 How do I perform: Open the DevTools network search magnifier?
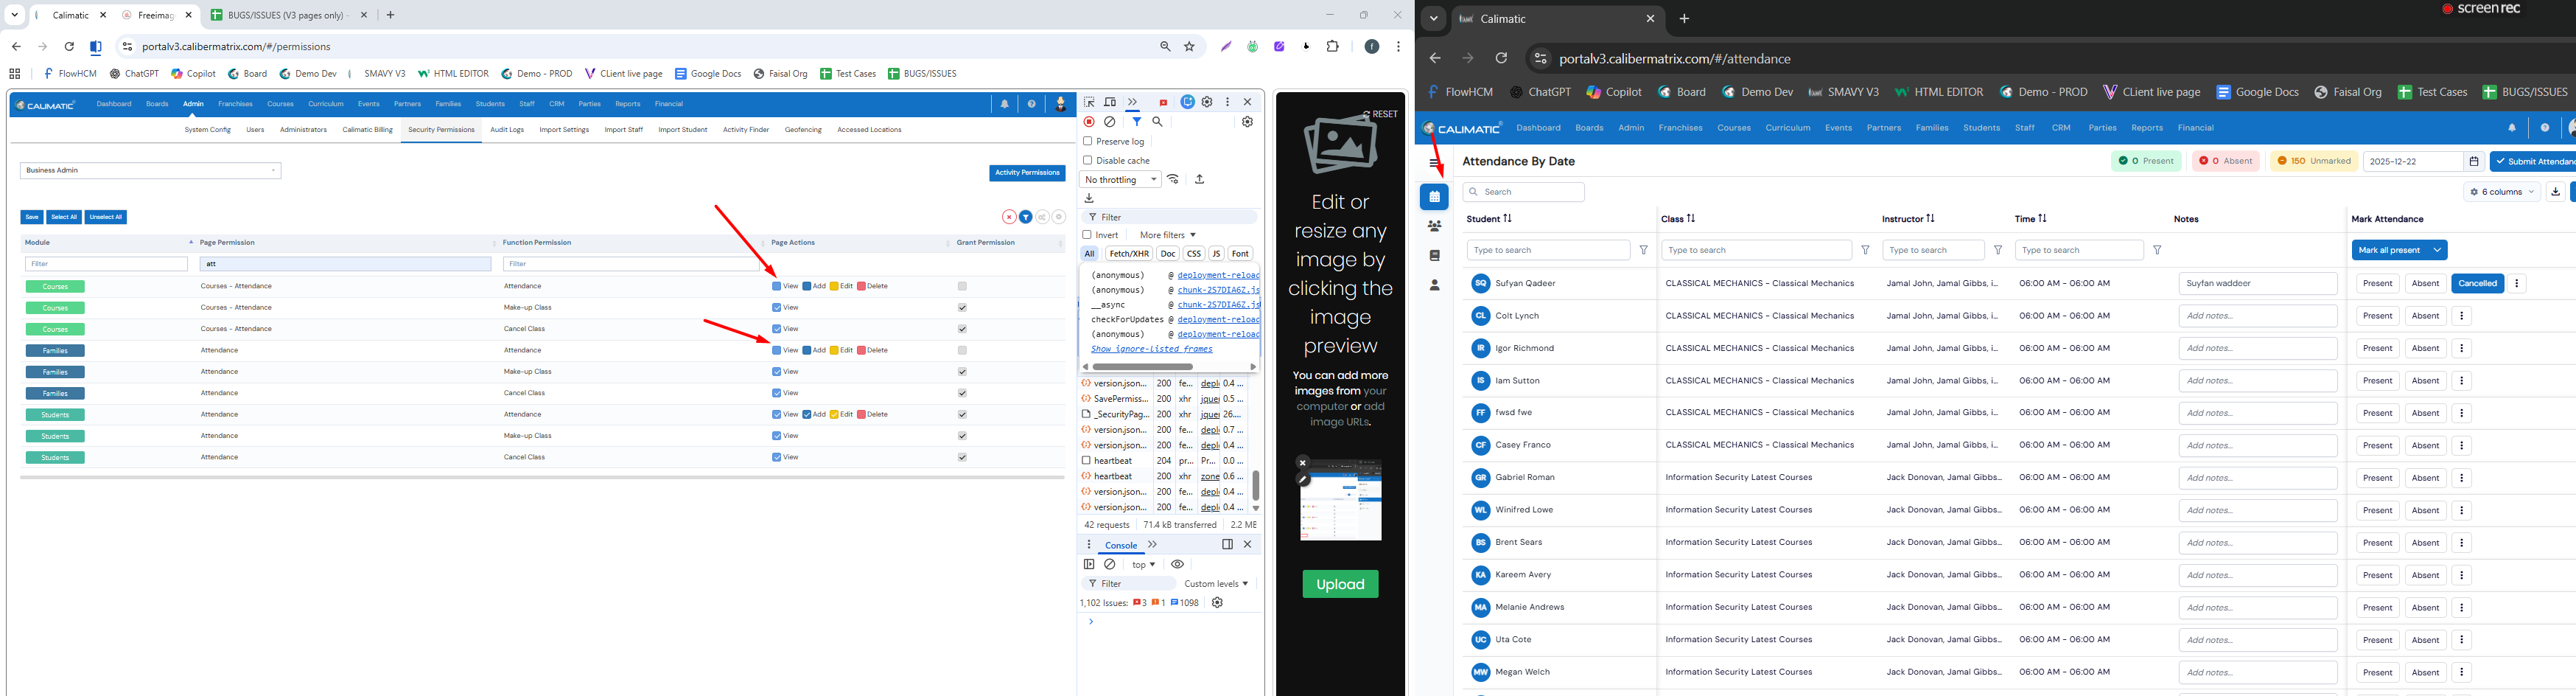click(x=1158, y=122)
